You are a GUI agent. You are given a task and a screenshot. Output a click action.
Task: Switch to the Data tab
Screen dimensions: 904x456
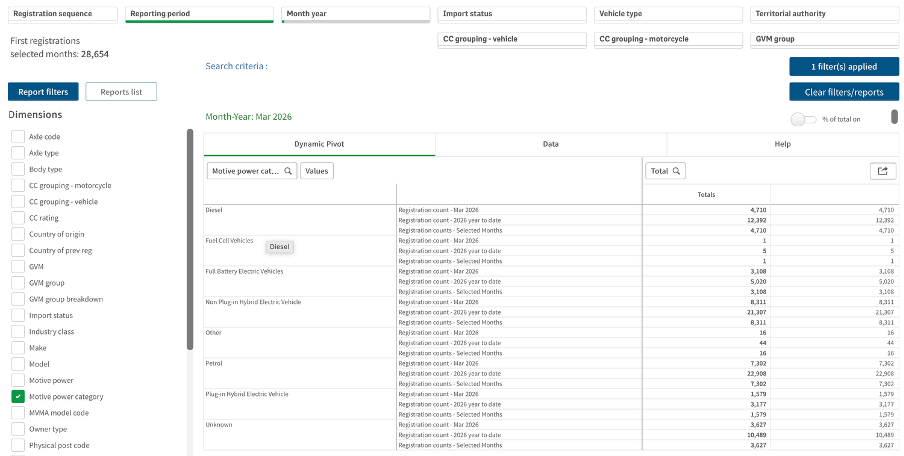(551, 144)
